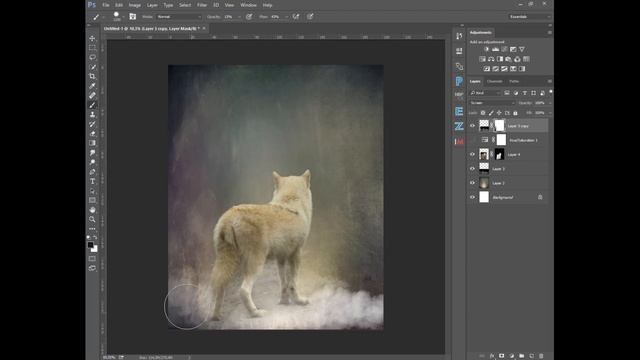640x360 pixels.
Task: Select the Lasso tool
Action: pos(92,57)
